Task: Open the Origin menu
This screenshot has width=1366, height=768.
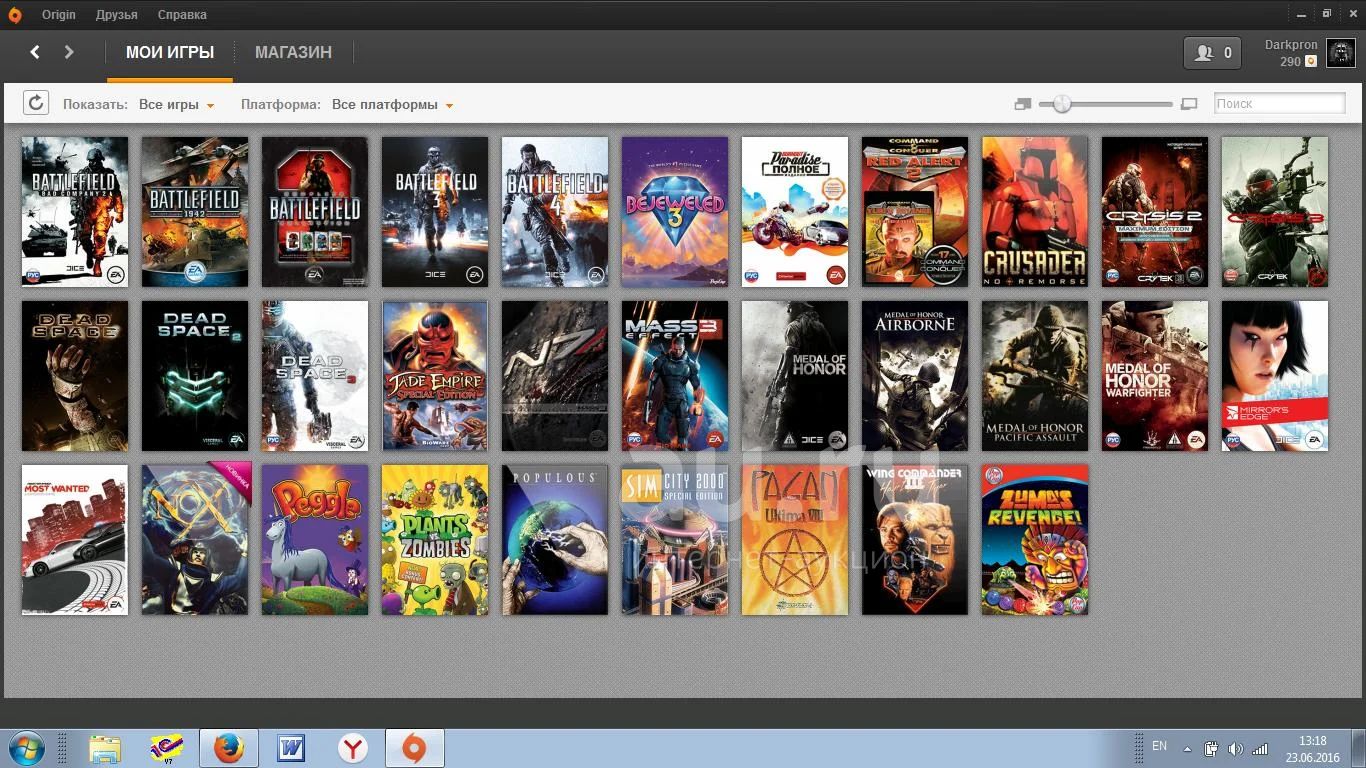Action: 59,15
